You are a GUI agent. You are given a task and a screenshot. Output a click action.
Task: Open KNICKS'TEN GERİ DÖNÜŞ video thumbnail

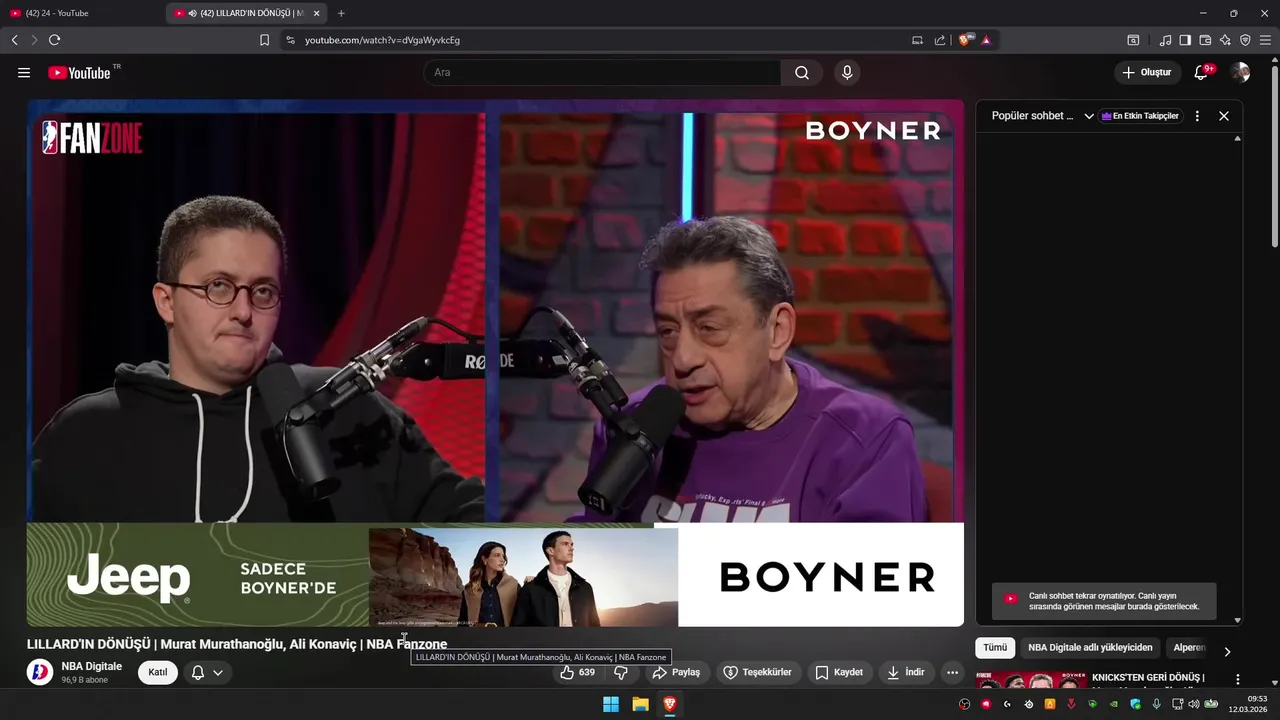coord(1031,680)
